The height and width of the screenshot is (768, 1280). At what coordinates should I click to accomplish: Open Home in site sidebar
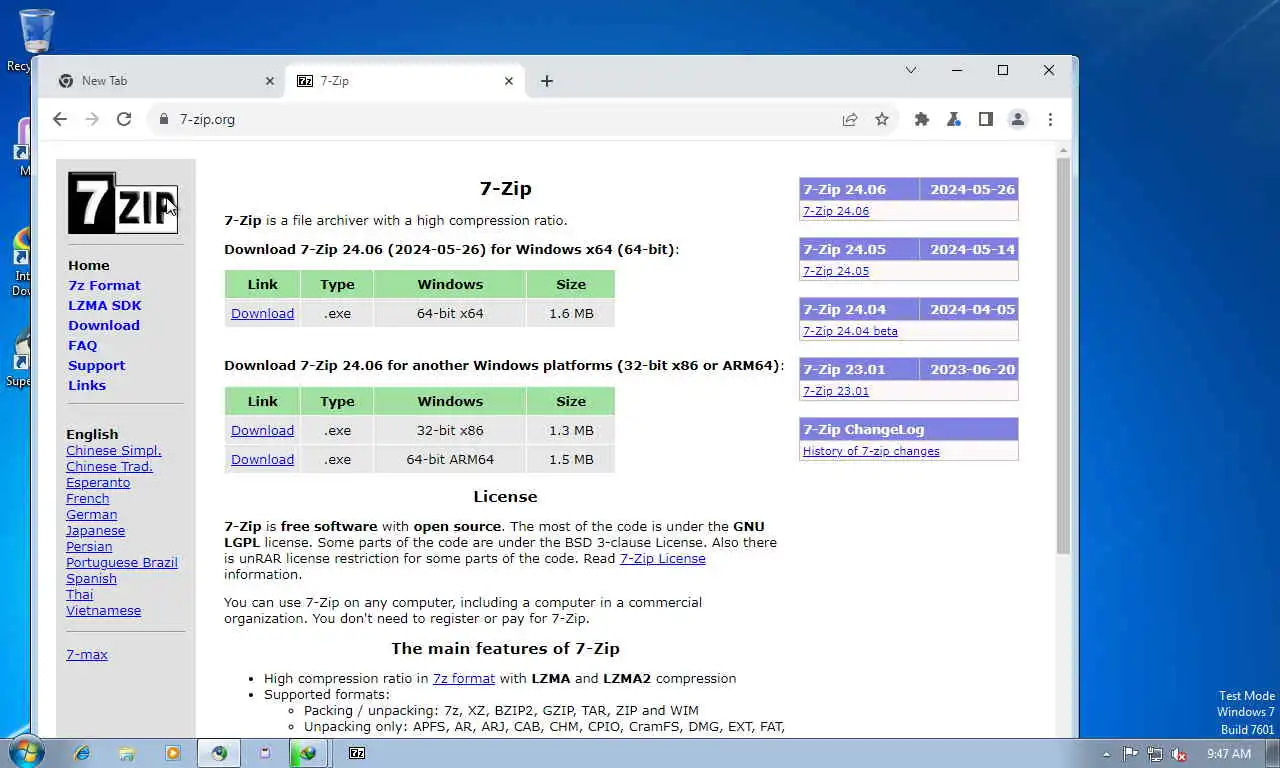89,265
